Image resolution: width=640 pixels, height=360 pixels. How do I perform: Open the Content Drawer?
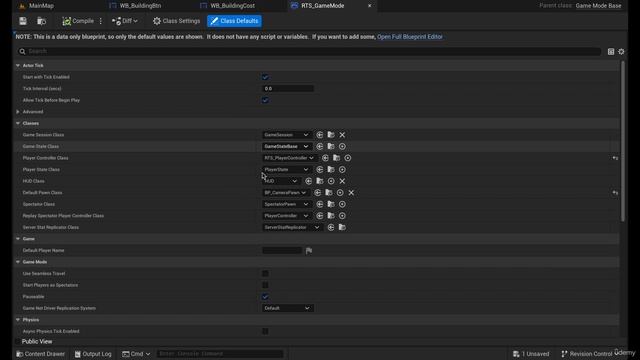[x=40, y=354]
